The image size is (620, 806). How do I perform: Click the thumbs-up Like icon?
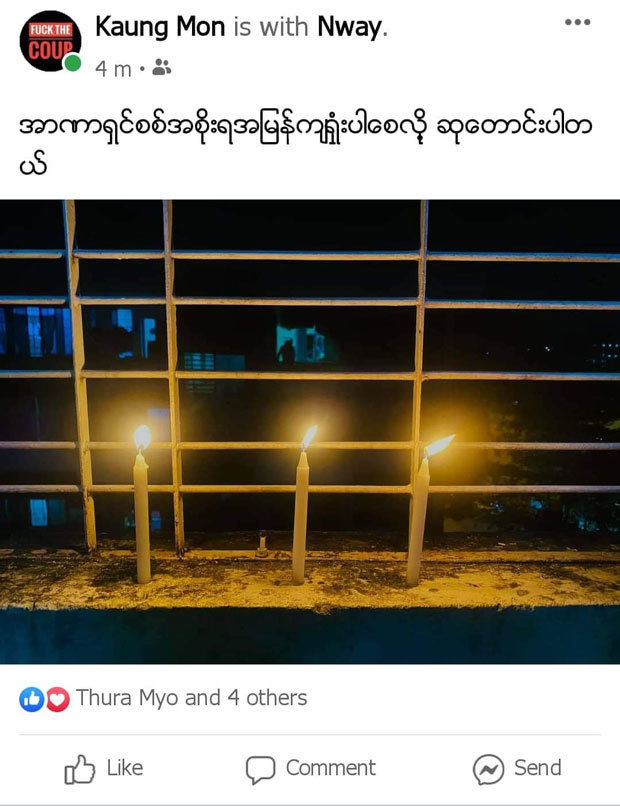79,769
